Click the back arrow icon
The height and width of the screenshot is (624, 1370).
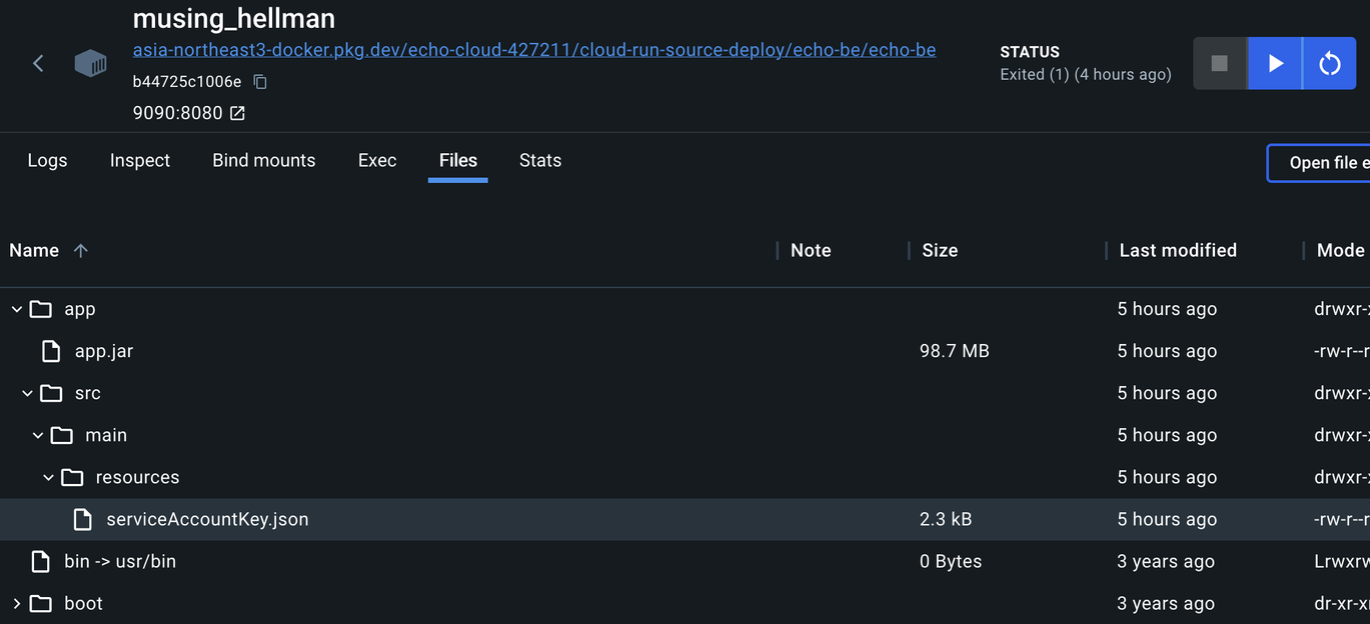[38, 64]
